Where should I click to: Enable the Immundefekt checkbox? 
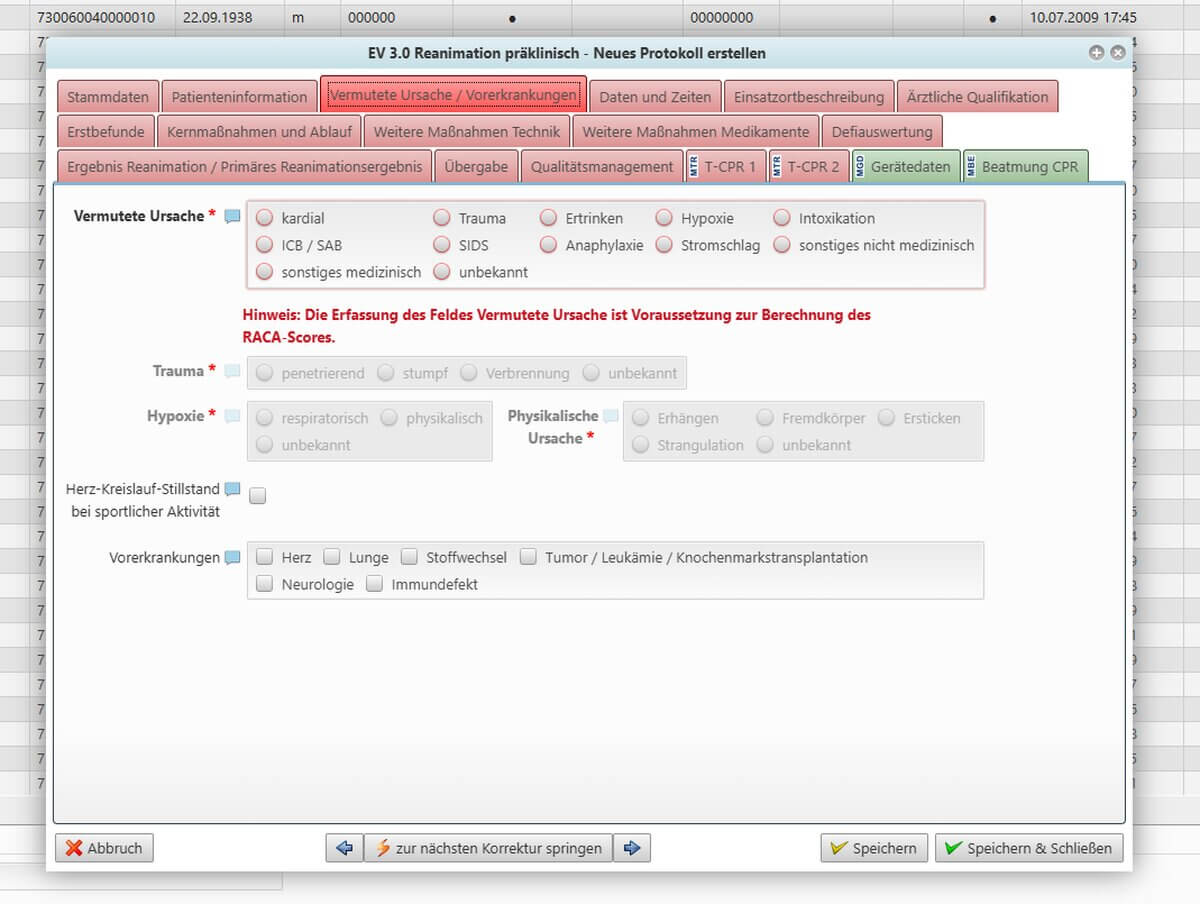(374, 584)
